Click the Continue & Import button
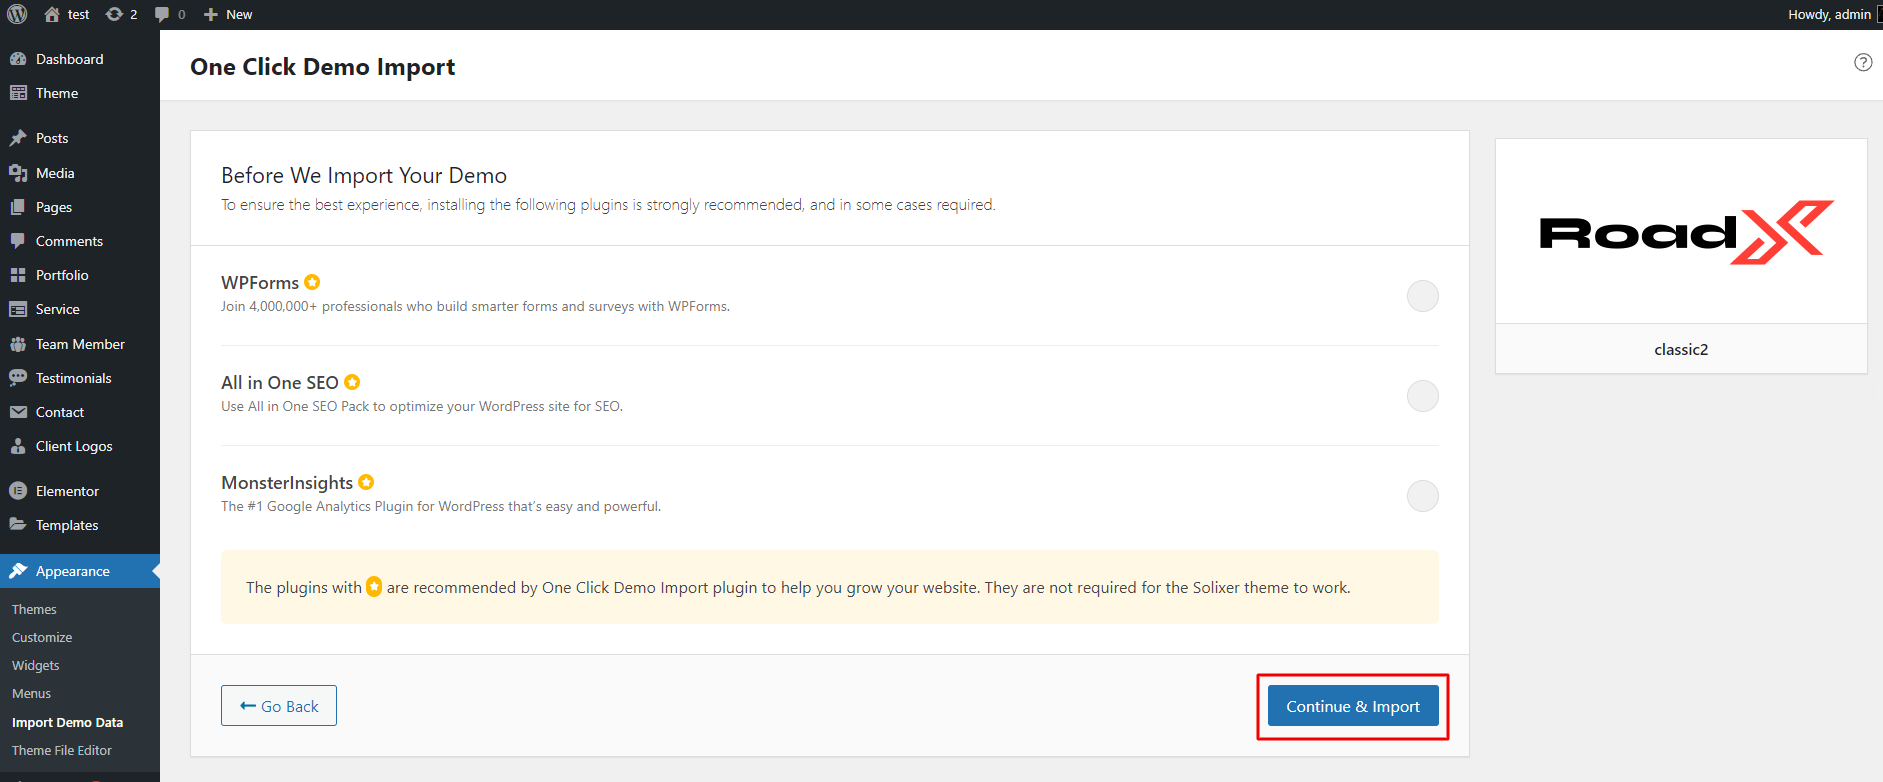1883x782 pixels. (1352, 706)
